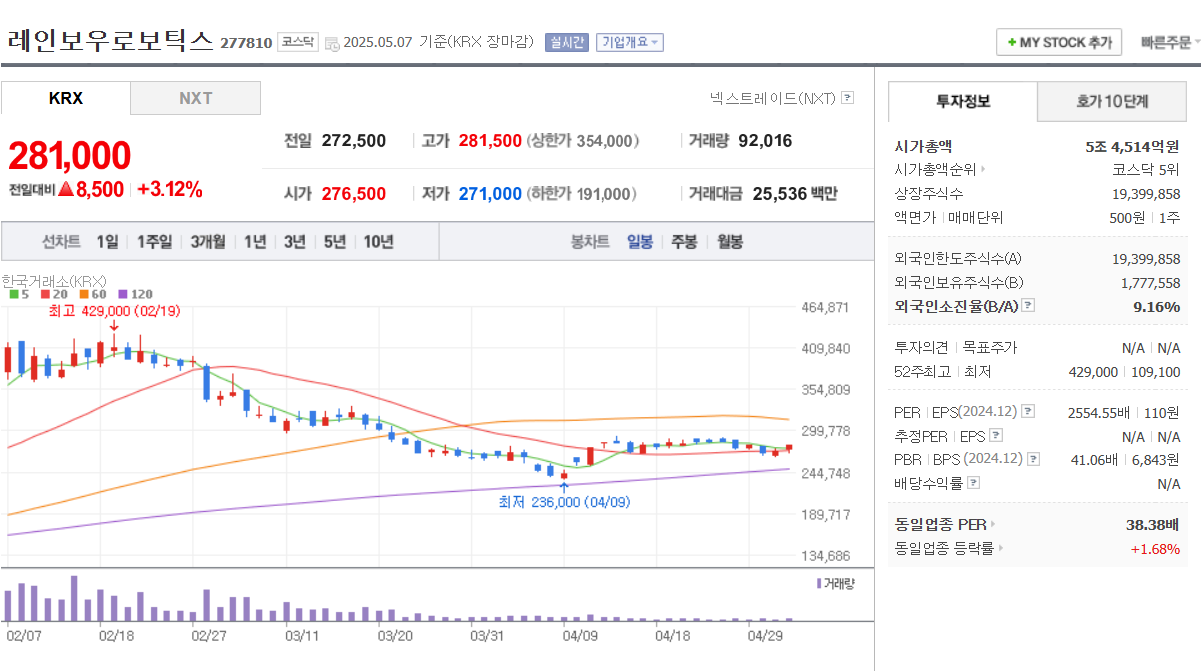The image size is (1202, 671).
Task: Open the PBR/BPS help question mark
Action: [1032, 458]
